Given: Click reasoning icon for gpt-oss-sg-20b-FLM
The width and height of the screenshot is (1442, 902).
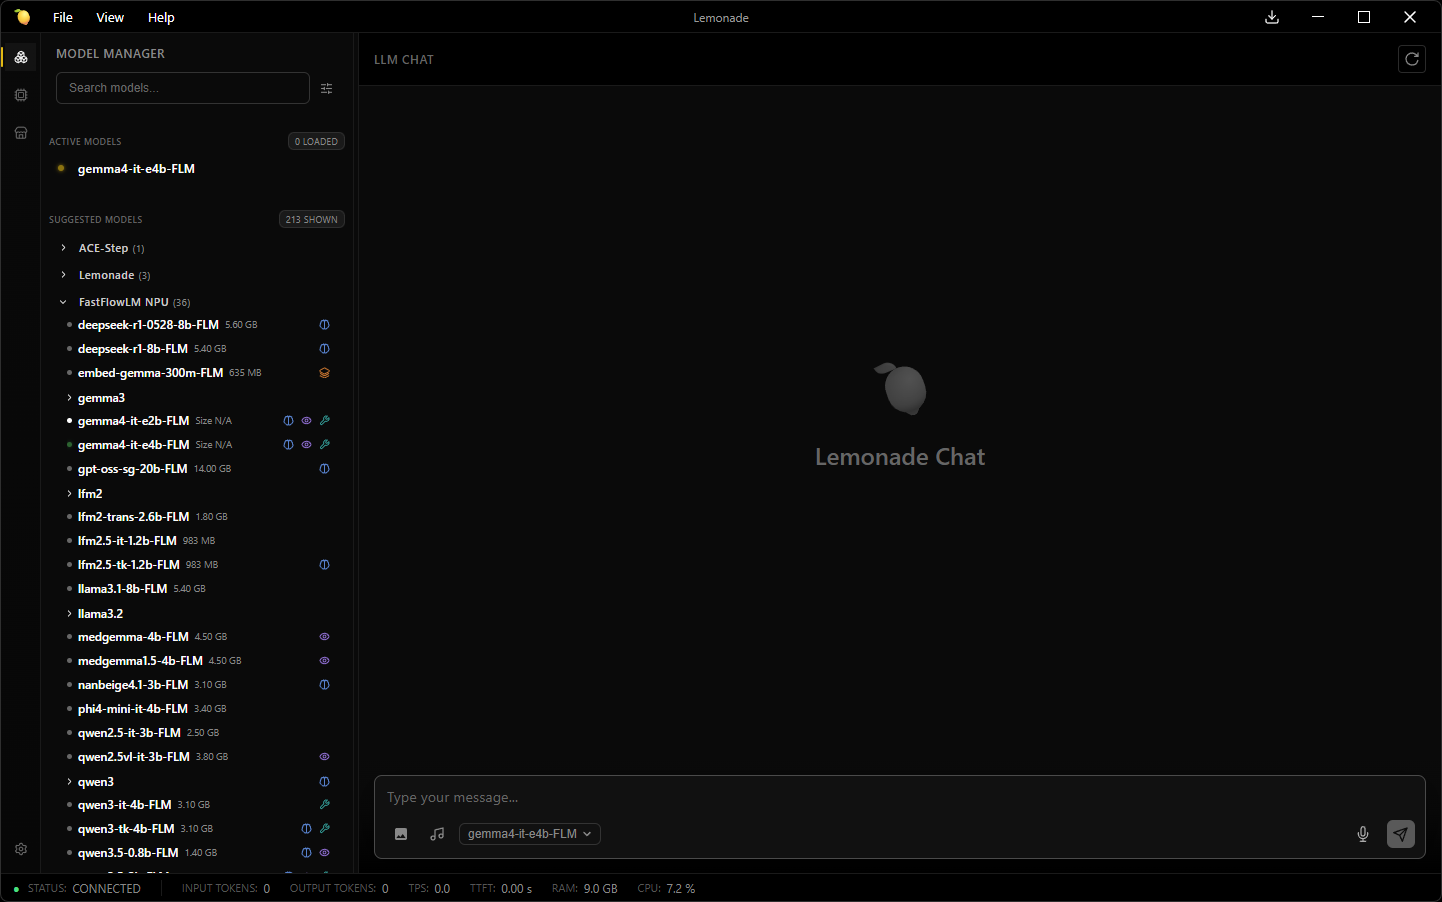Looking at the screenshot, I should [x=325, y=469].
